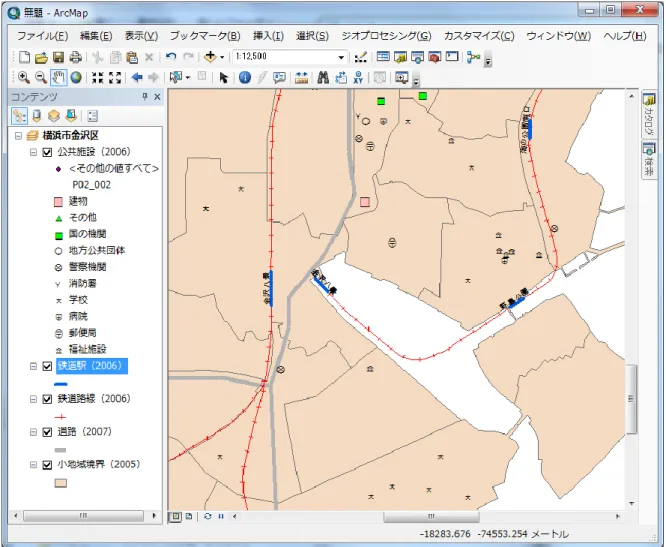Open the Editor toolbar icon
666x547 pixels.
coord(361,56)
